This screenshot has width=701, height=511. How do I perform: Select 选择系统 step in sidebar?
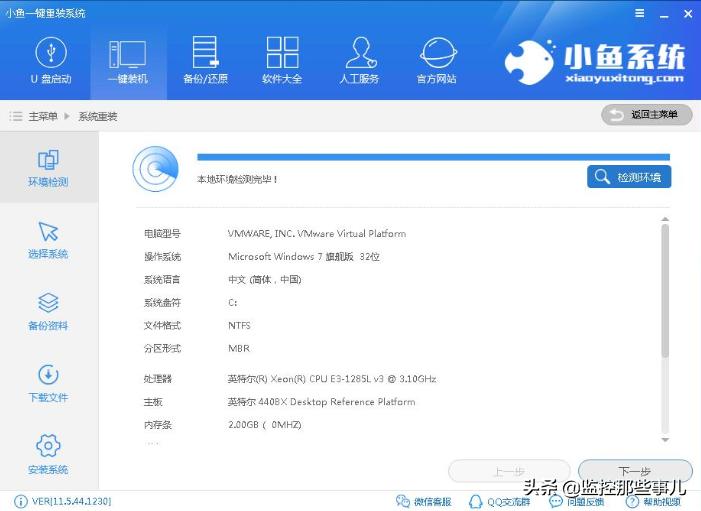(48, 240)
